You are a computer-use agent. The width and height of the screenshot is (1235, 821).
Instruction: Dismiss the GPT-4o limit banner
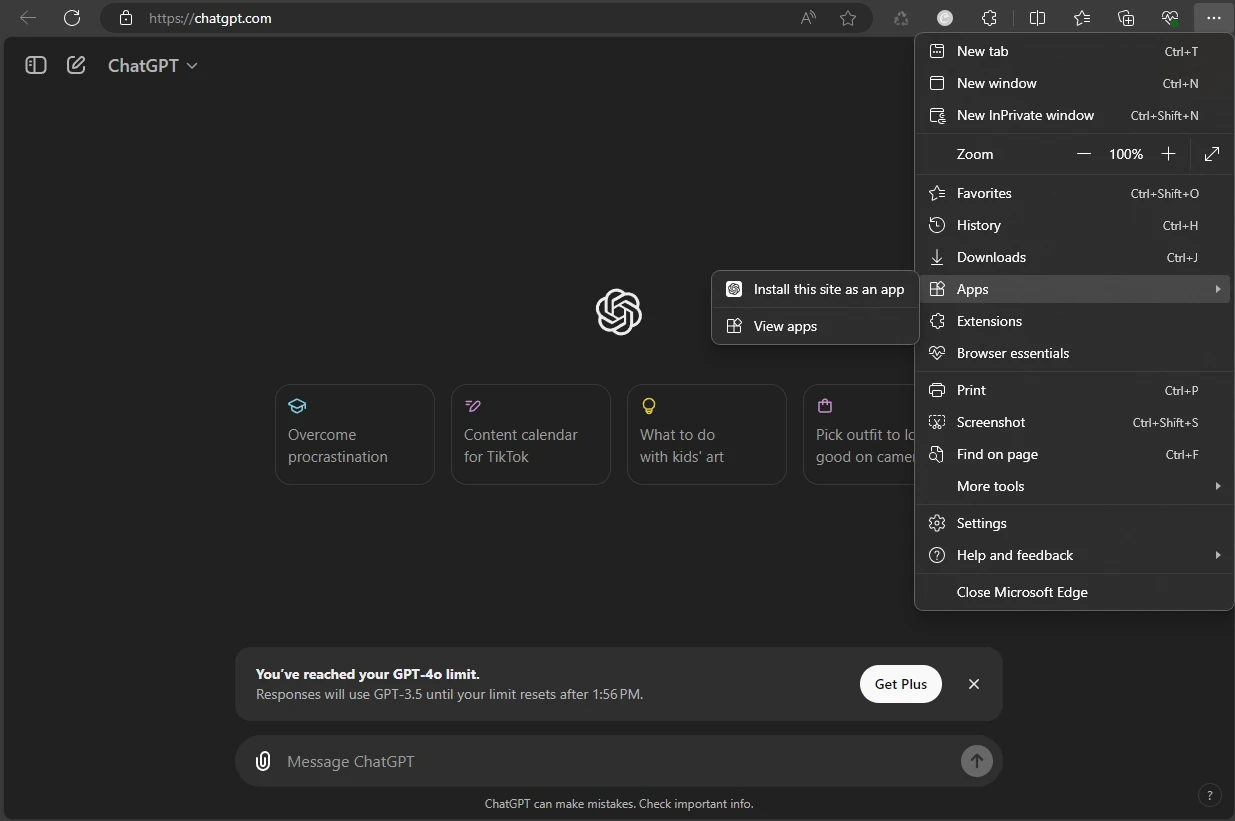[974, 684]
